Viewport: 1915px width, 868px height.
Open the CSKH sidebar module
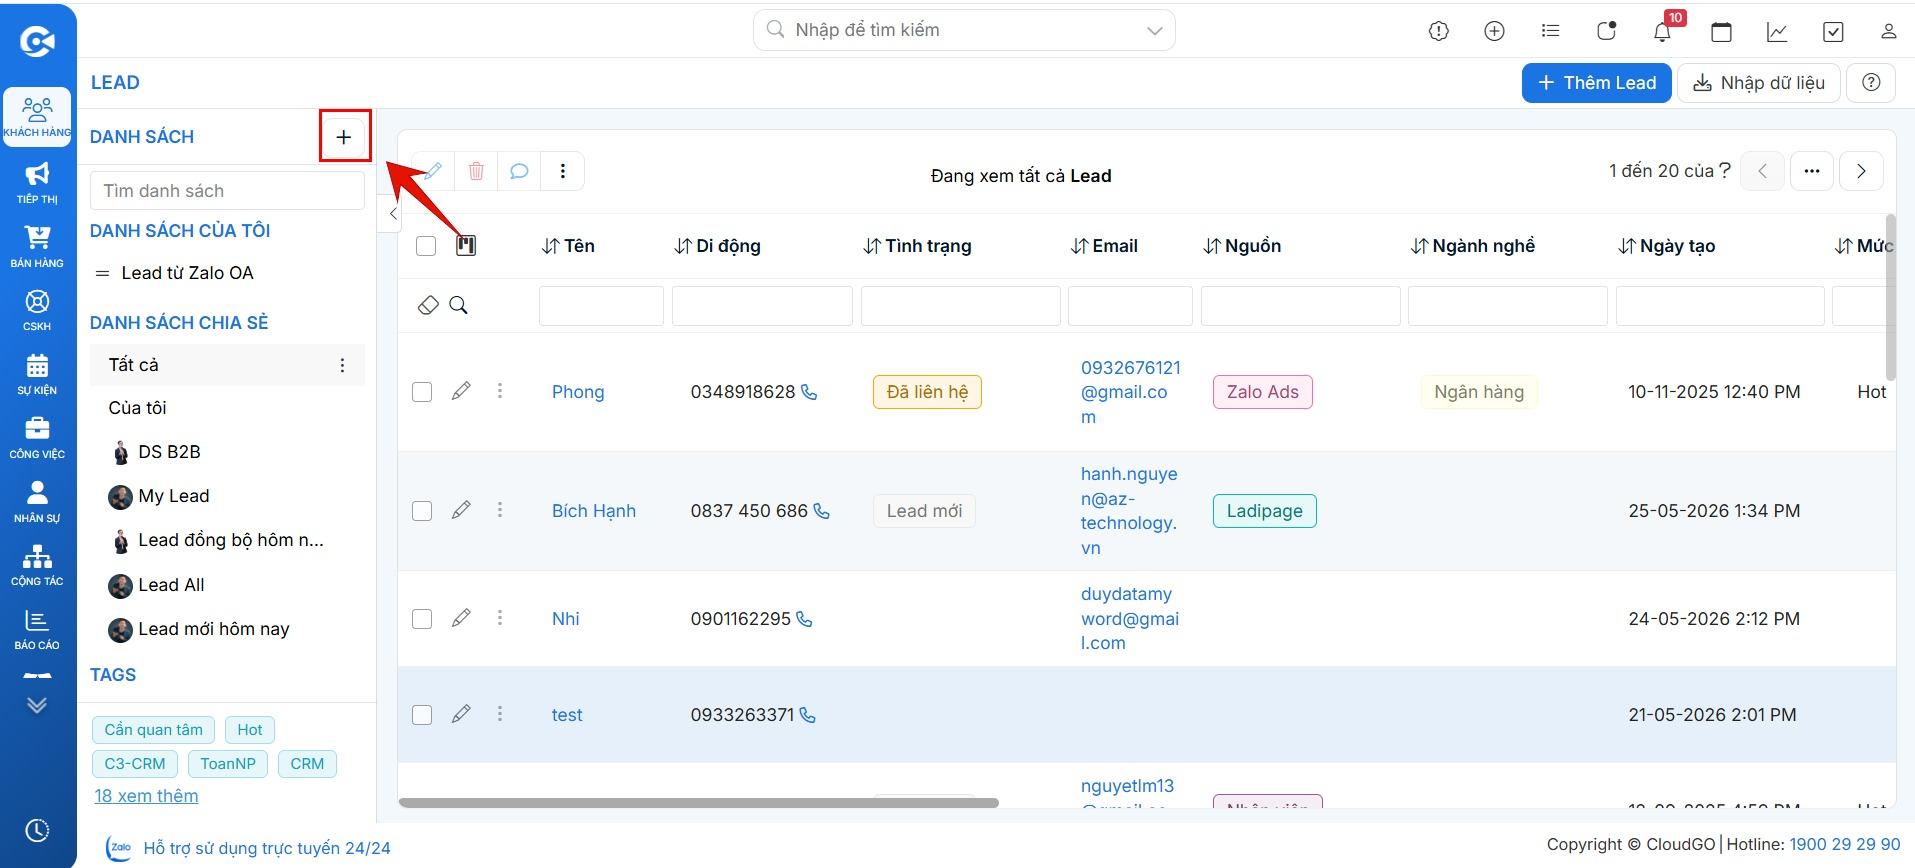pyautogui.click(x=37, y=310)
